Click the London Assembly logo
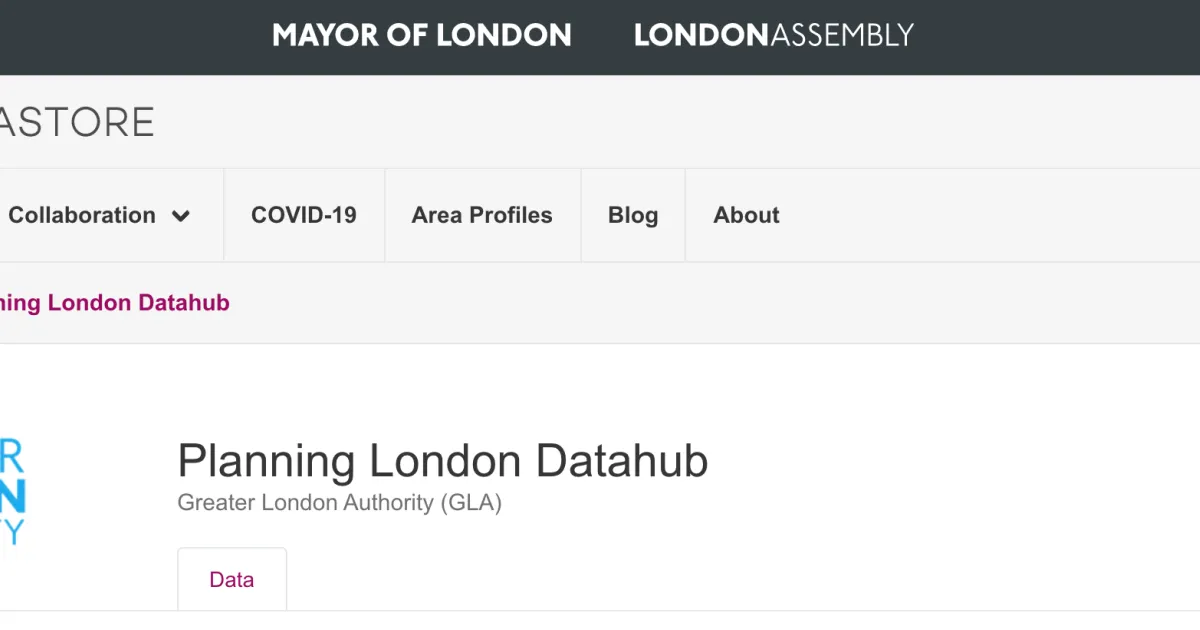Image resolution: width=1200 pixels, height=630 pixels. (x=773, y=36)
